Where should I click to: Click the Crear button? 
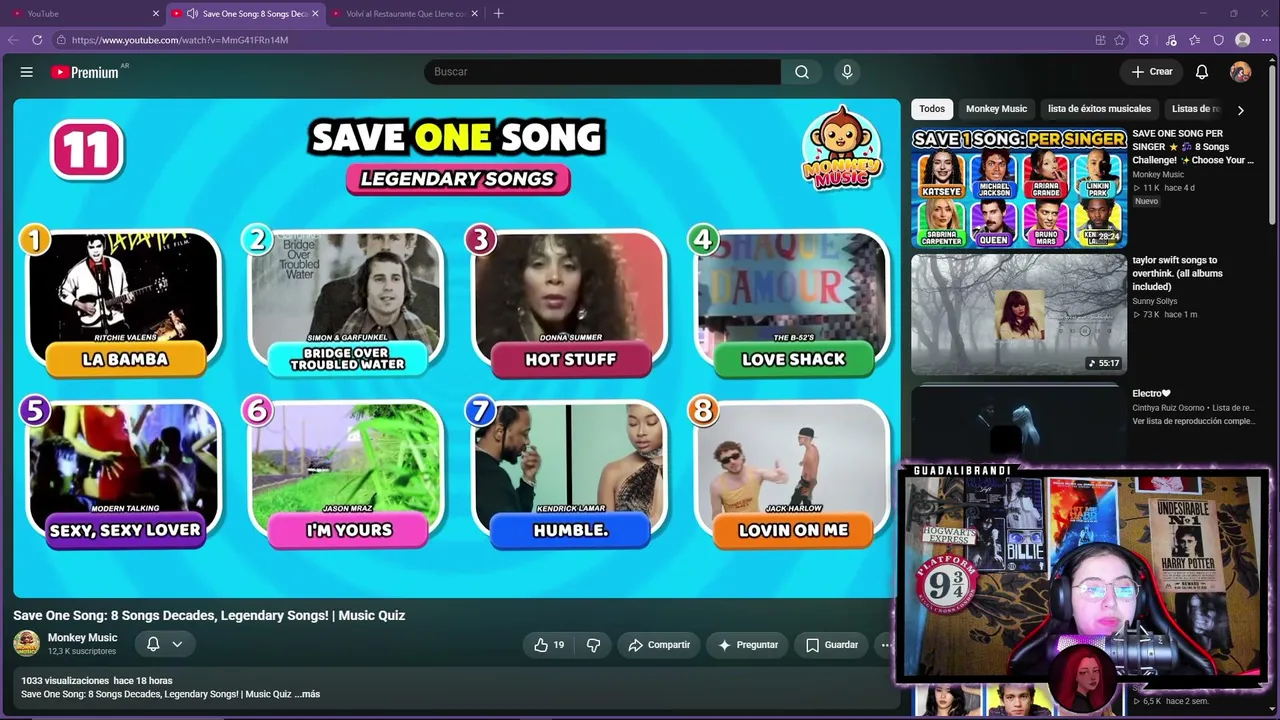click(x=1151, y=72)
